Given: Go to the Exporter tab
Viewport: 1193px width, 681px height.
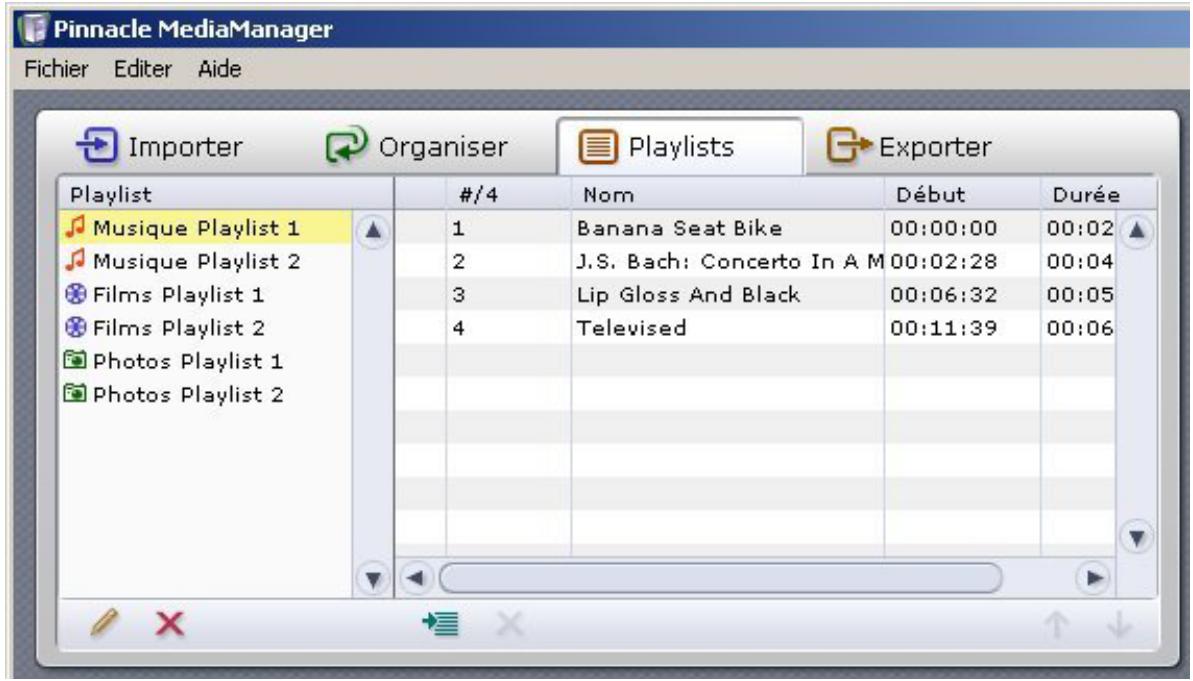Looking at the screenshot, I should 909,146.
